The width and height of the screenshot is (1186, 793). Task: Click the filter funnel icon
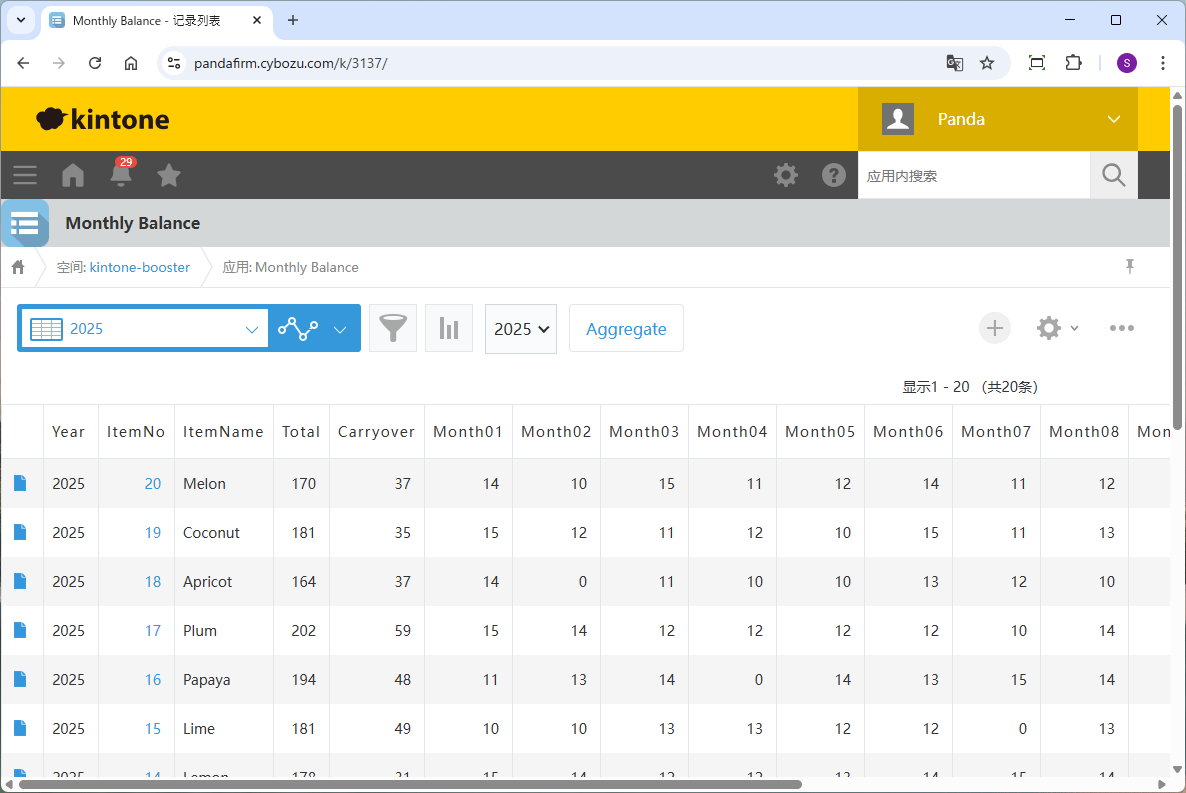coord(393,328)
